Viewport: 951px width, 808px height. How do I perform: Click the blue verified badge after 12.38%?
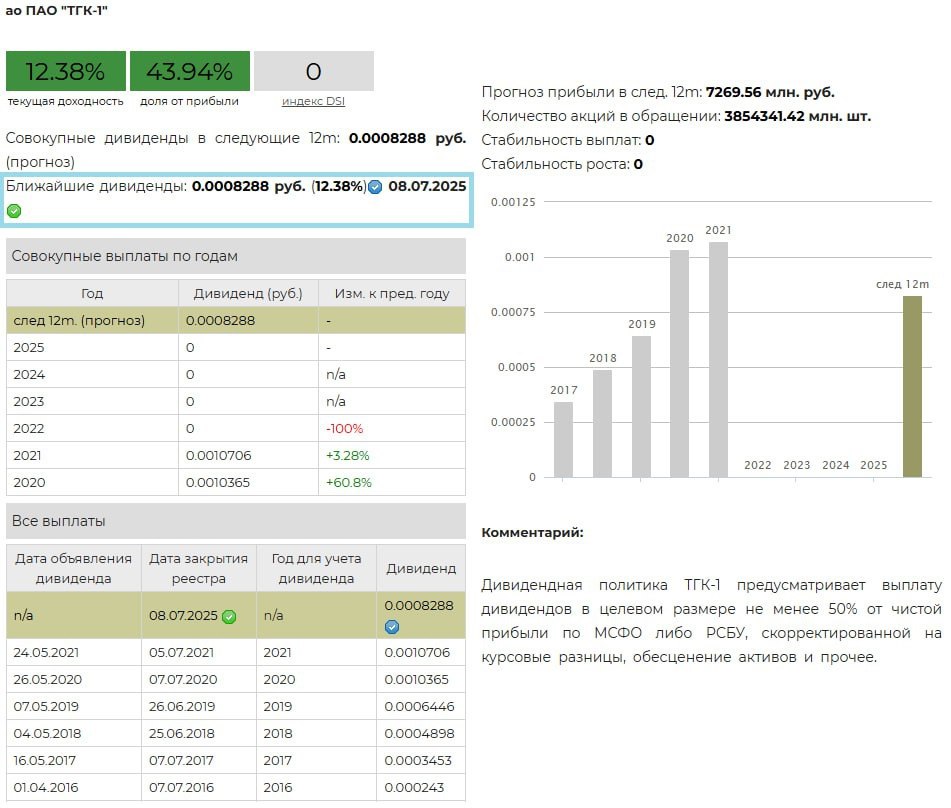(375, 187)
